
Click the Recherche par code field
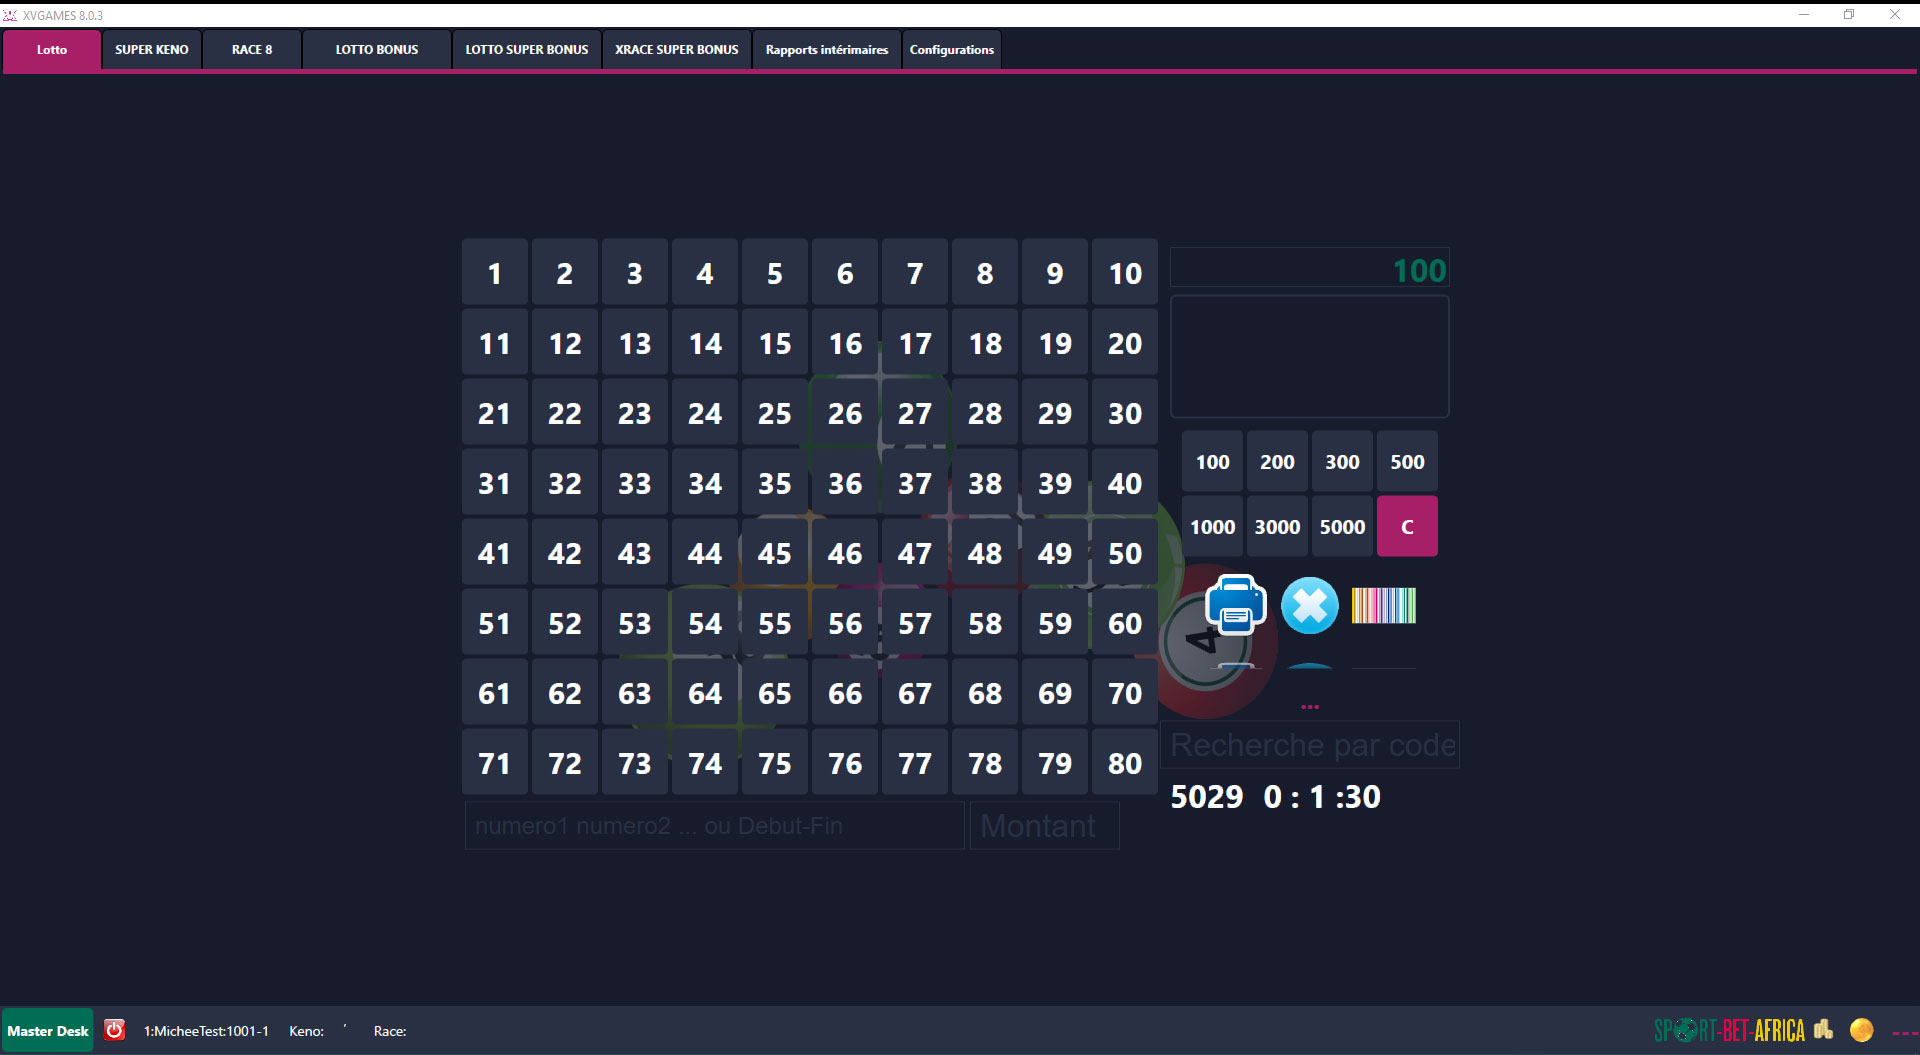tap(1310, 745)
